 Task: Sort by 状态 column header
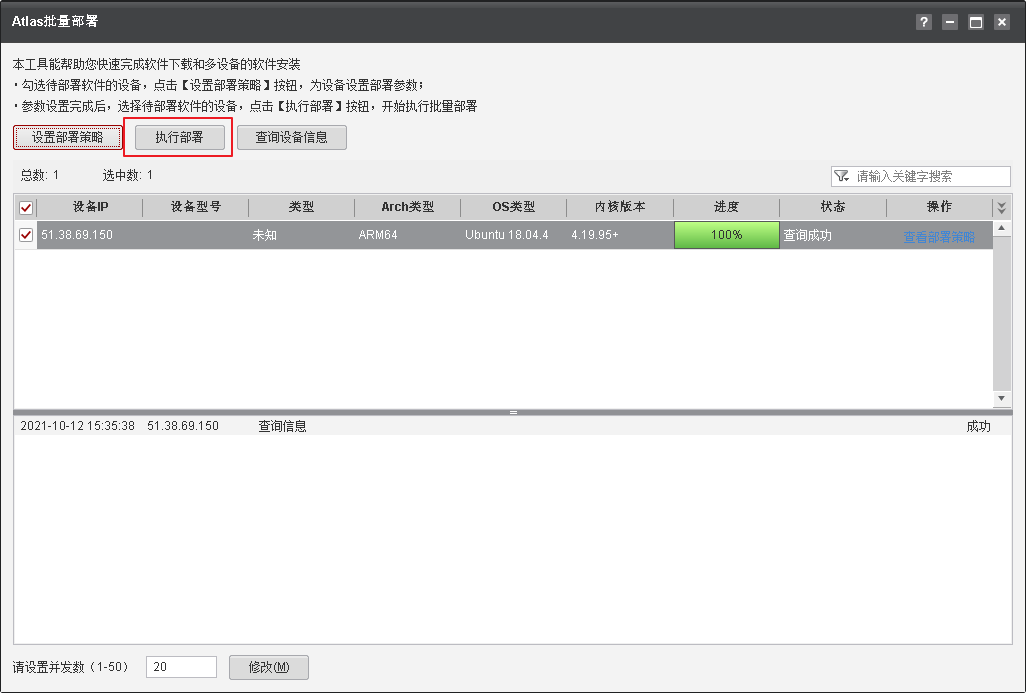point(833,207)
